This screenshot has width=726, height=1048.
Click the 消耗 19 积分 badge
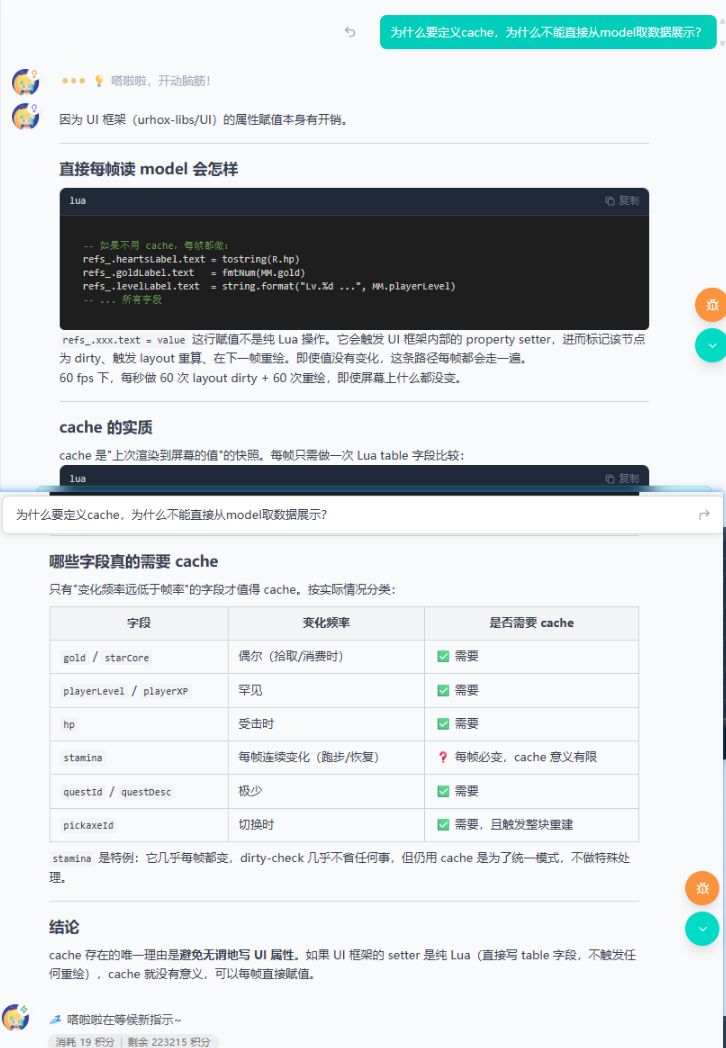[84, 1042]
